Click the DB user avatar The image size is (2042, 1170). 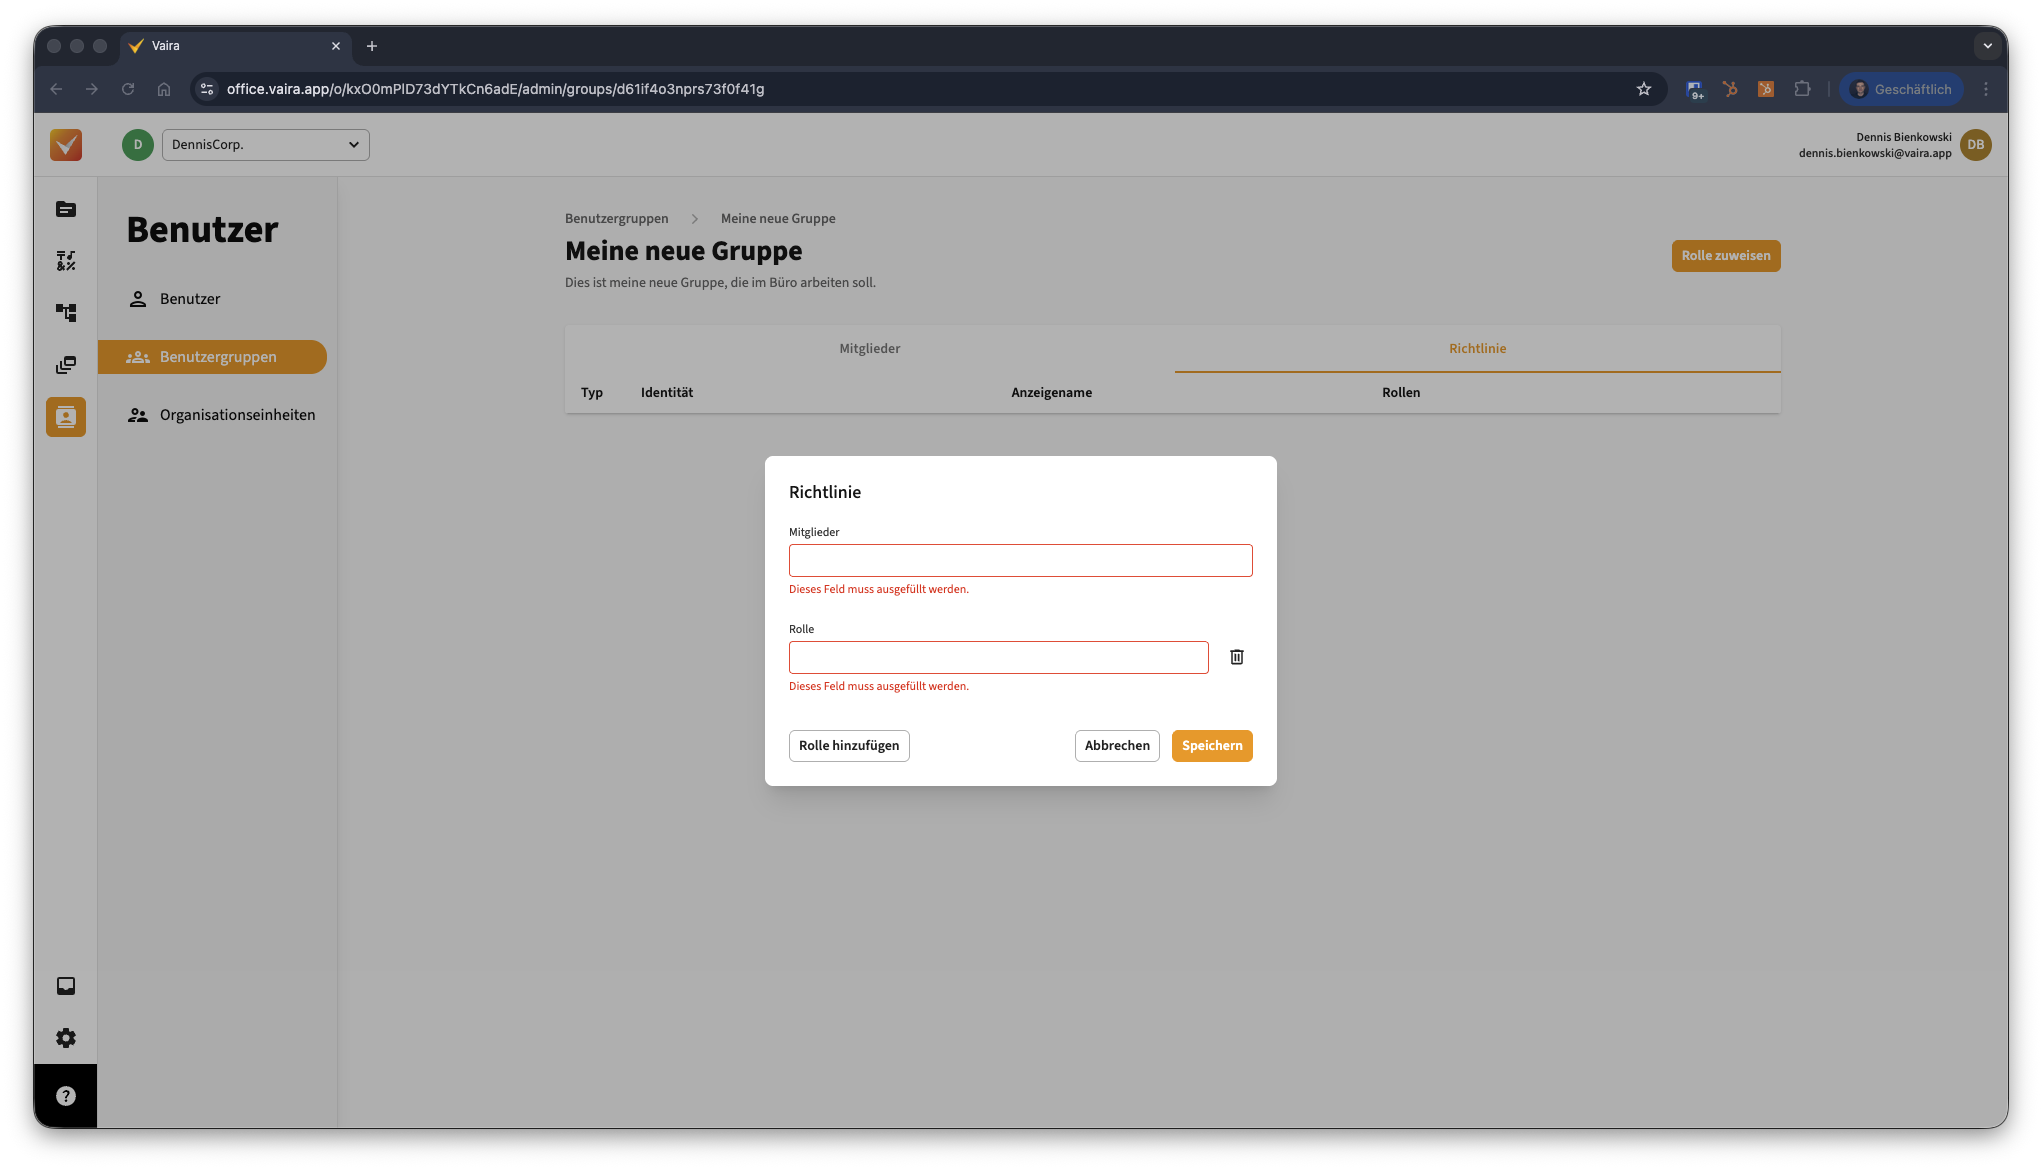coord(1975,145)
